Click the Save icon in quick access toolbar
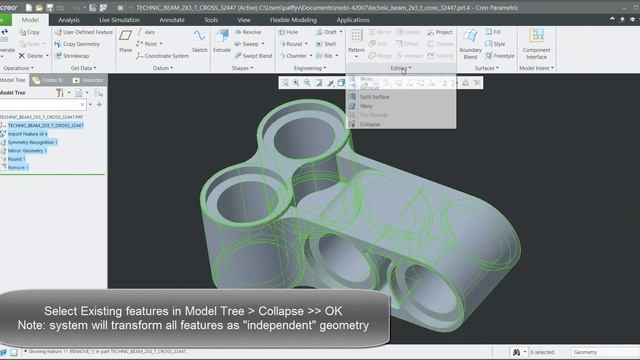Screen dimensions: 640x360 tap(50, 8)
